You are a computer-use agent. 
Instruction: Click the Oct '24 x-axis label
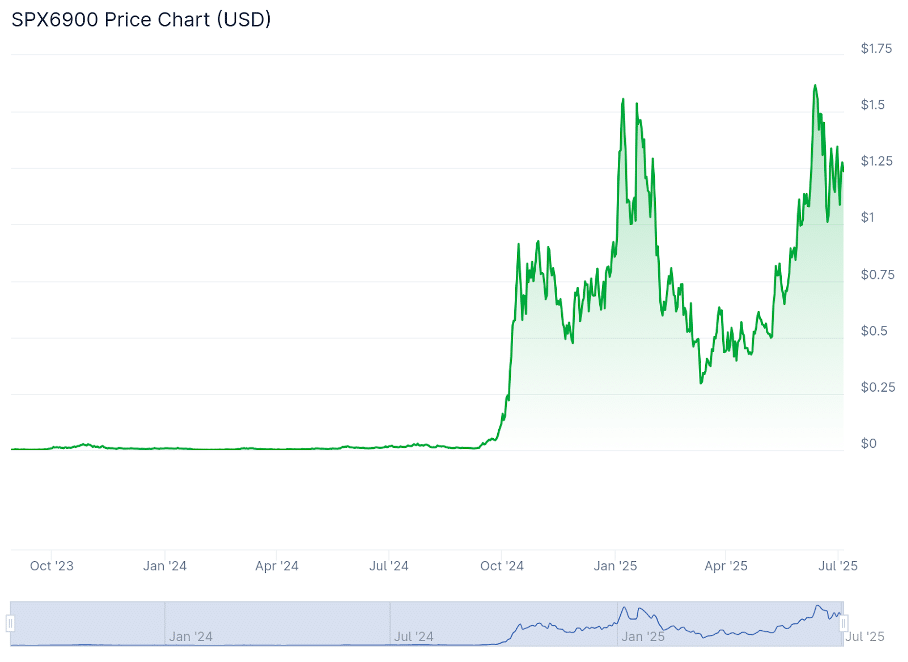(502, 566)
